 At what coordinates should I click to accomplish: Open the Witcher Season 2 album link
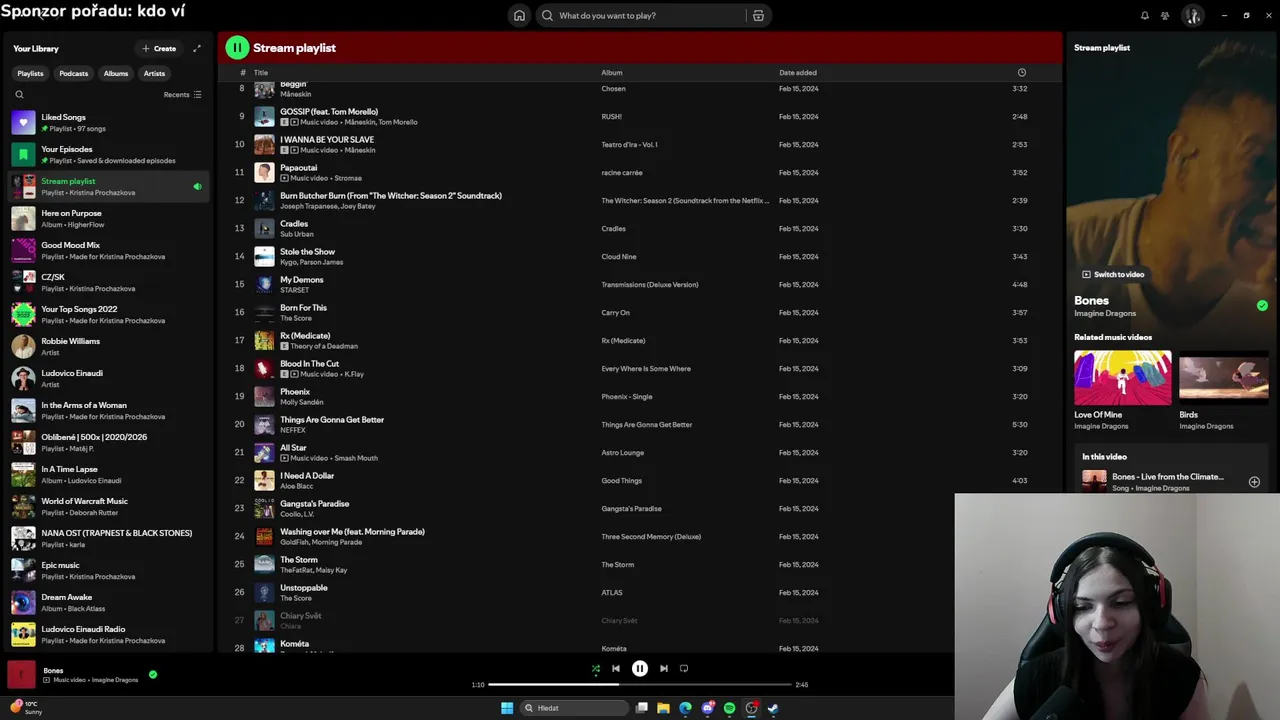coord(685,200)
